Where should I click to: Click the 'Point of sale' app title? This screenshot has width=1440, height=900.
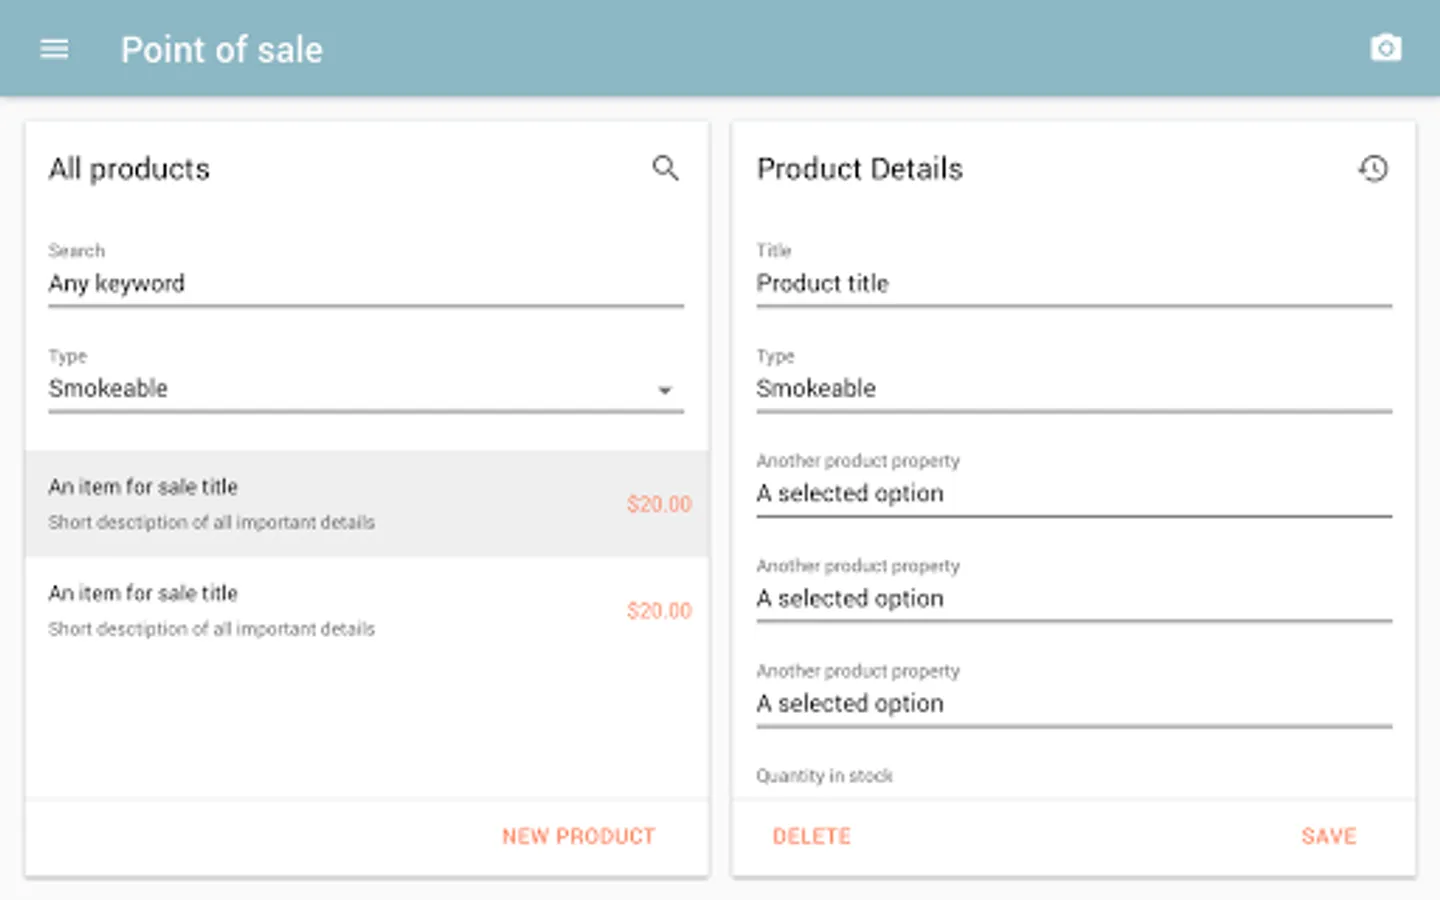point(222,50)
